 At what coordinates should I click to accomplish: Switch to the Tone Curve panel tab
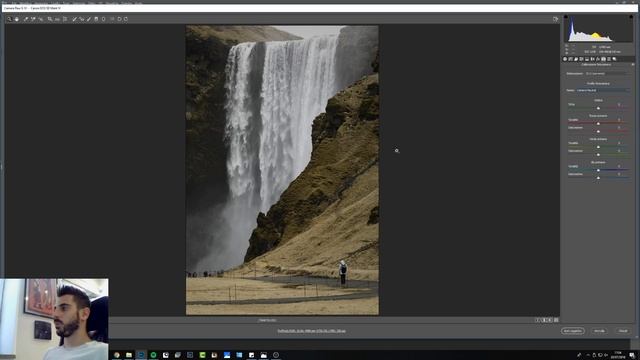point(571,59)
